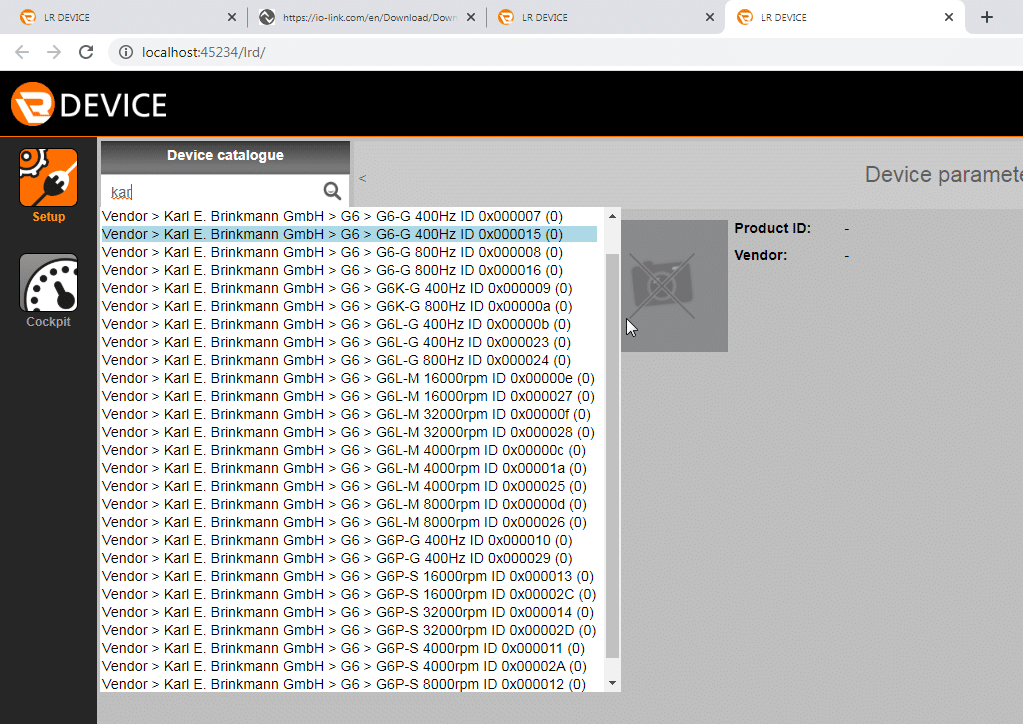Select G6L-M 4000rpm ID 0x00000c entry
The height and width of the screenshot is (724, 1023).
pyautogui.click(x=349, y=450)
